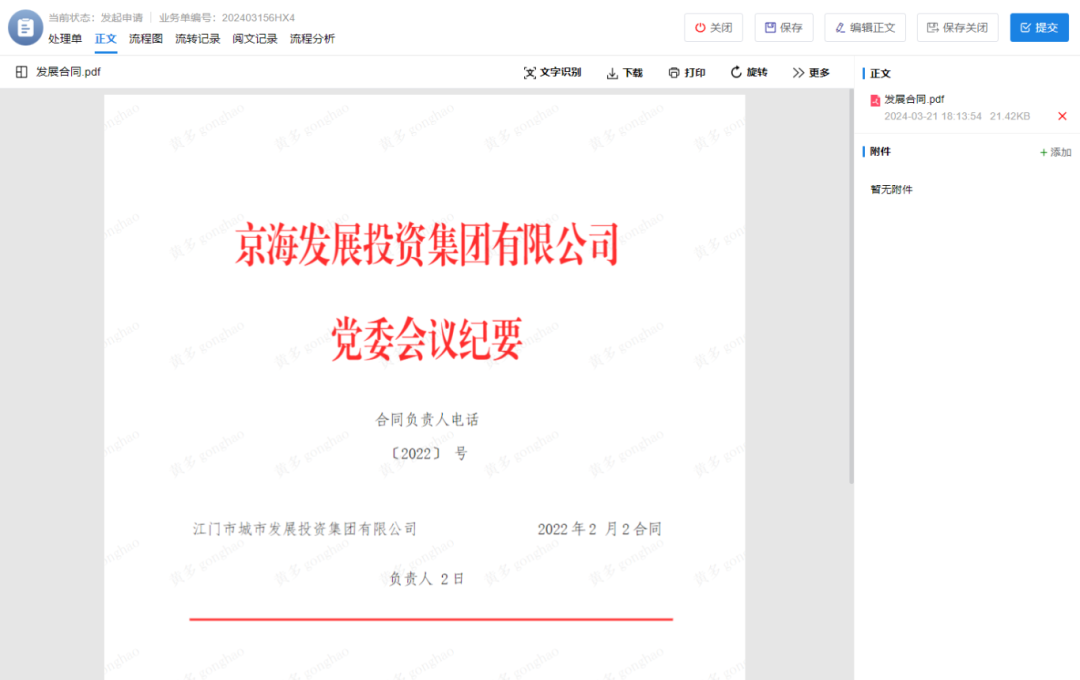Add an attachment with 添加
Image resolution: width=1080 pixels, height=680 pixels.
(1055, 152)
